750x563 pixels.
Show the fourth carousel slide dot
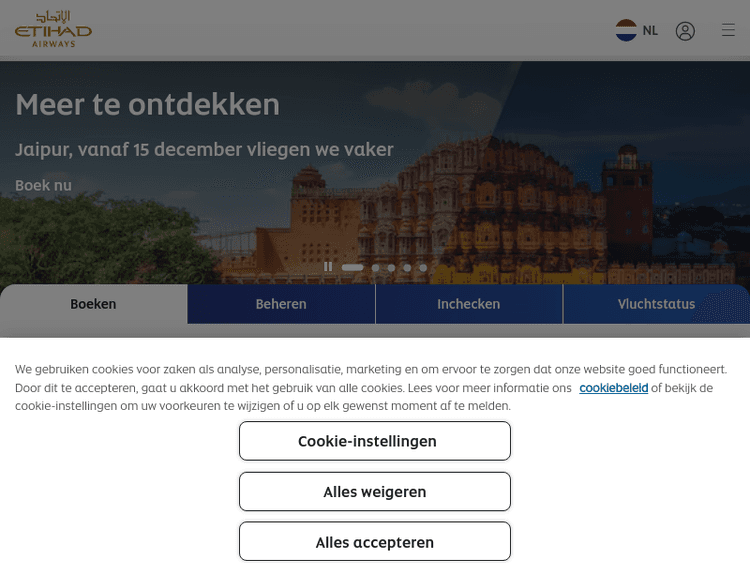click(407, 268)
